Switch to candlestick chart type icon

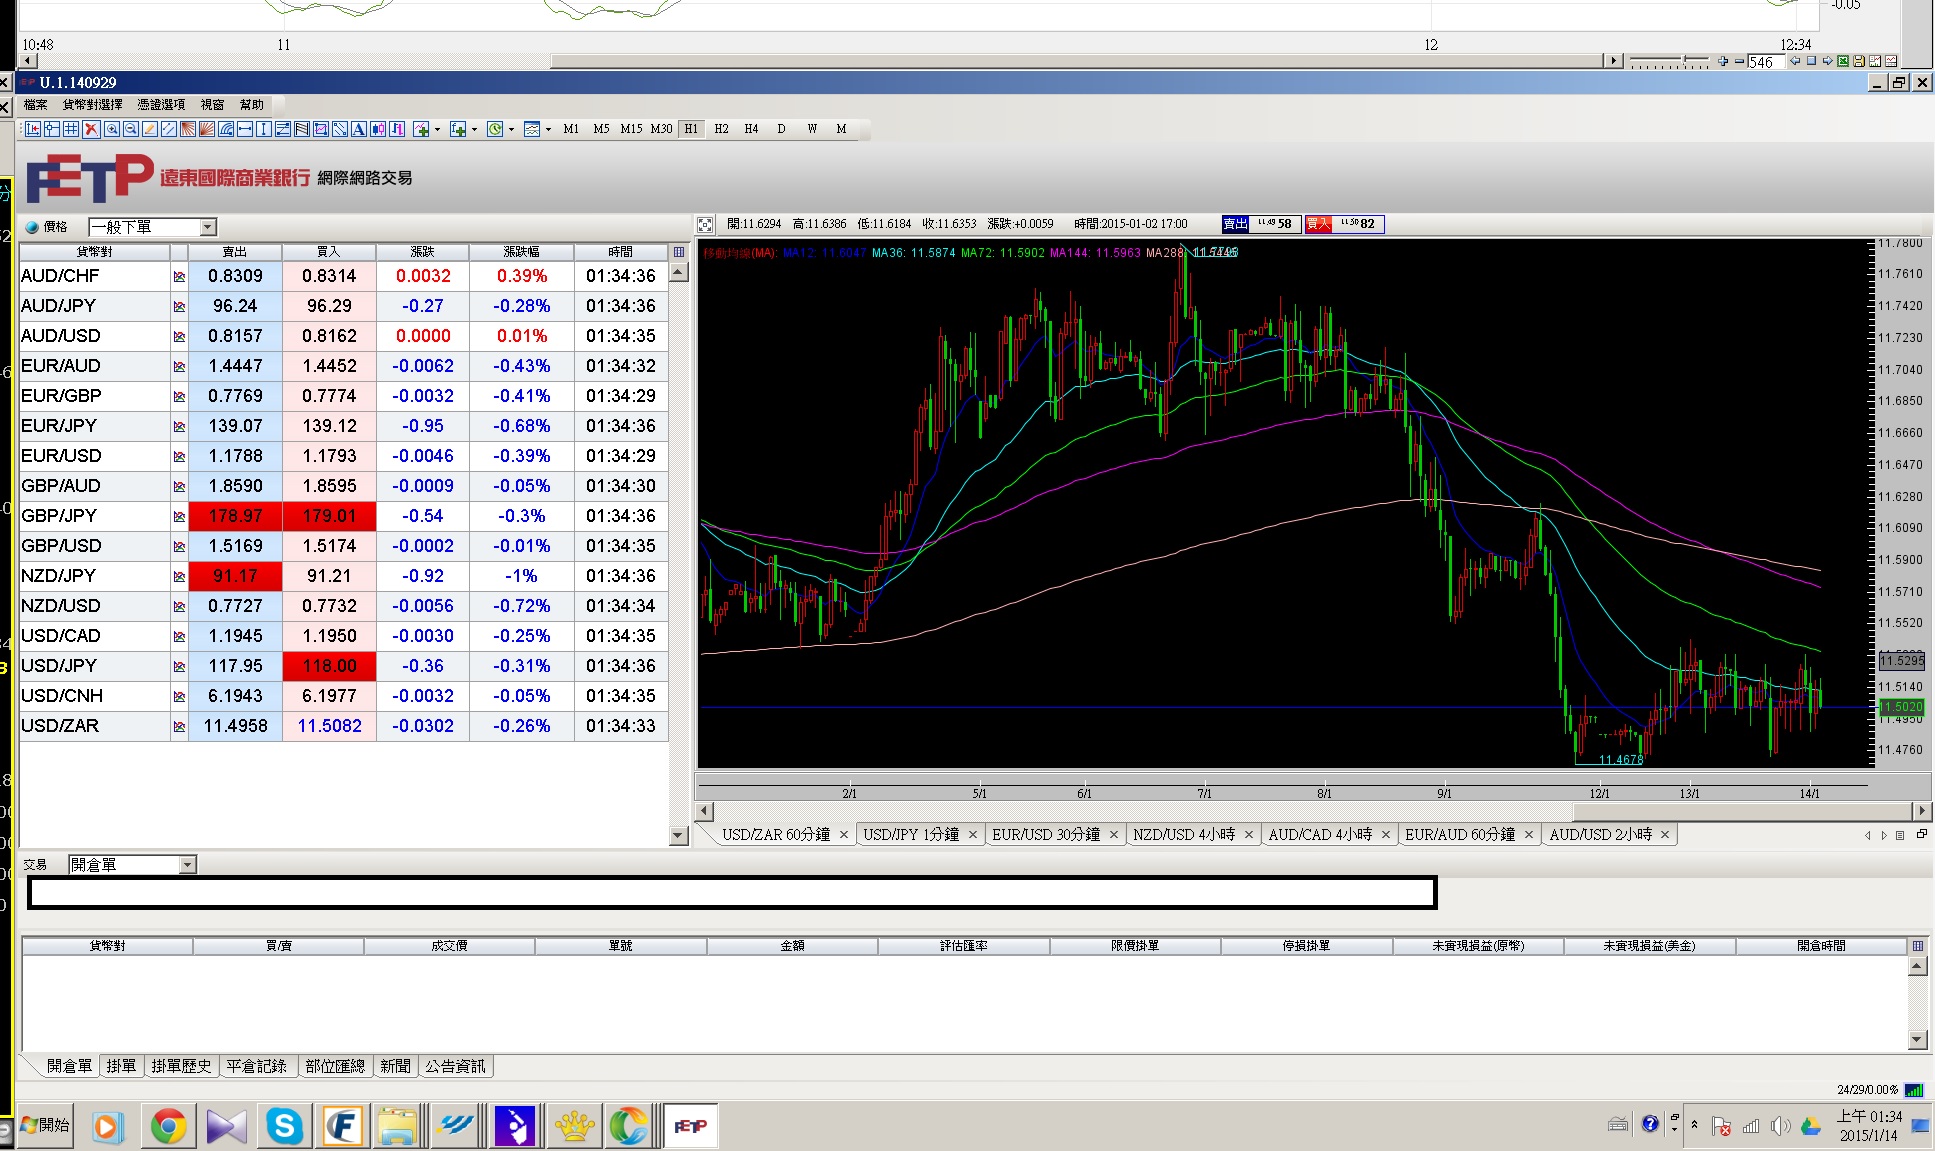pos(378,129)
